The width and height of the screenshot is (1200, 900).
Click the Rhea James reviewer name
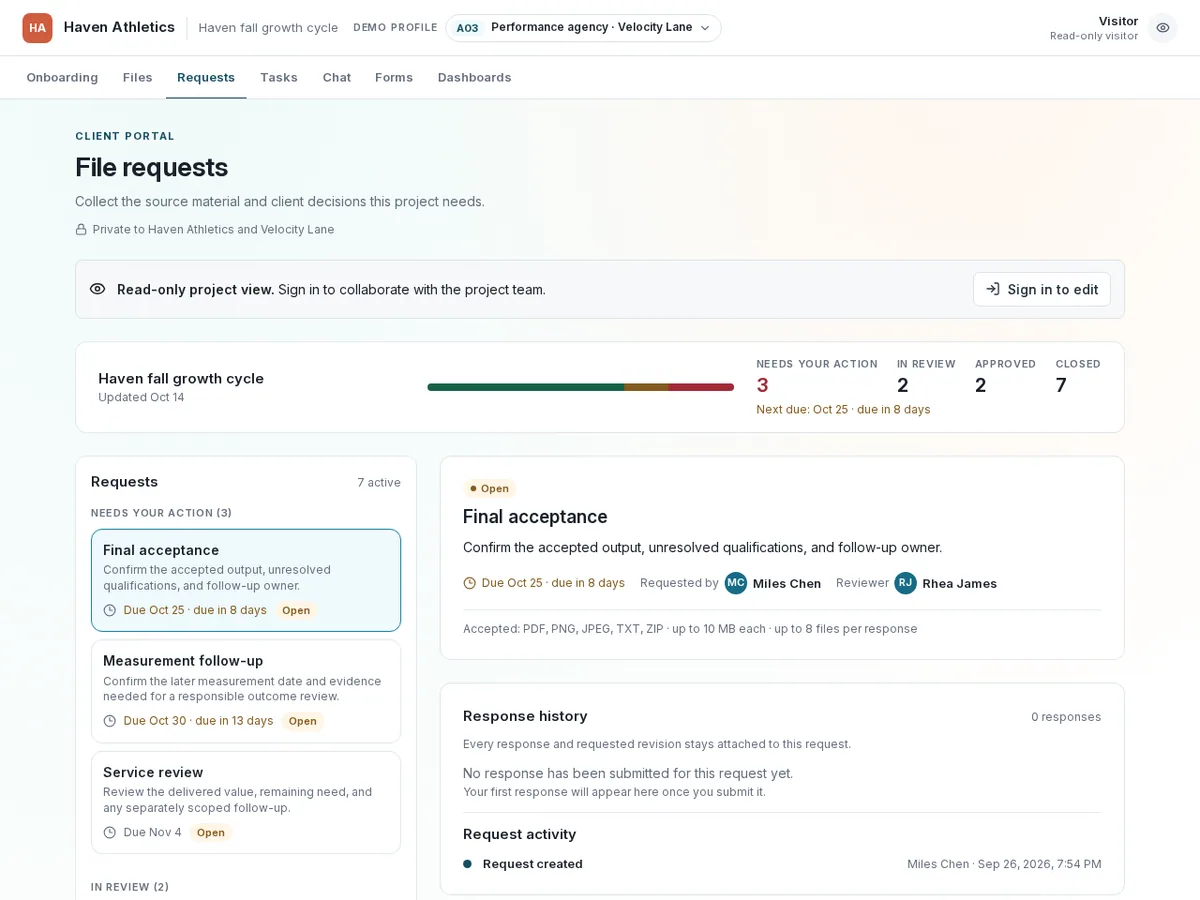pos(959,584)
